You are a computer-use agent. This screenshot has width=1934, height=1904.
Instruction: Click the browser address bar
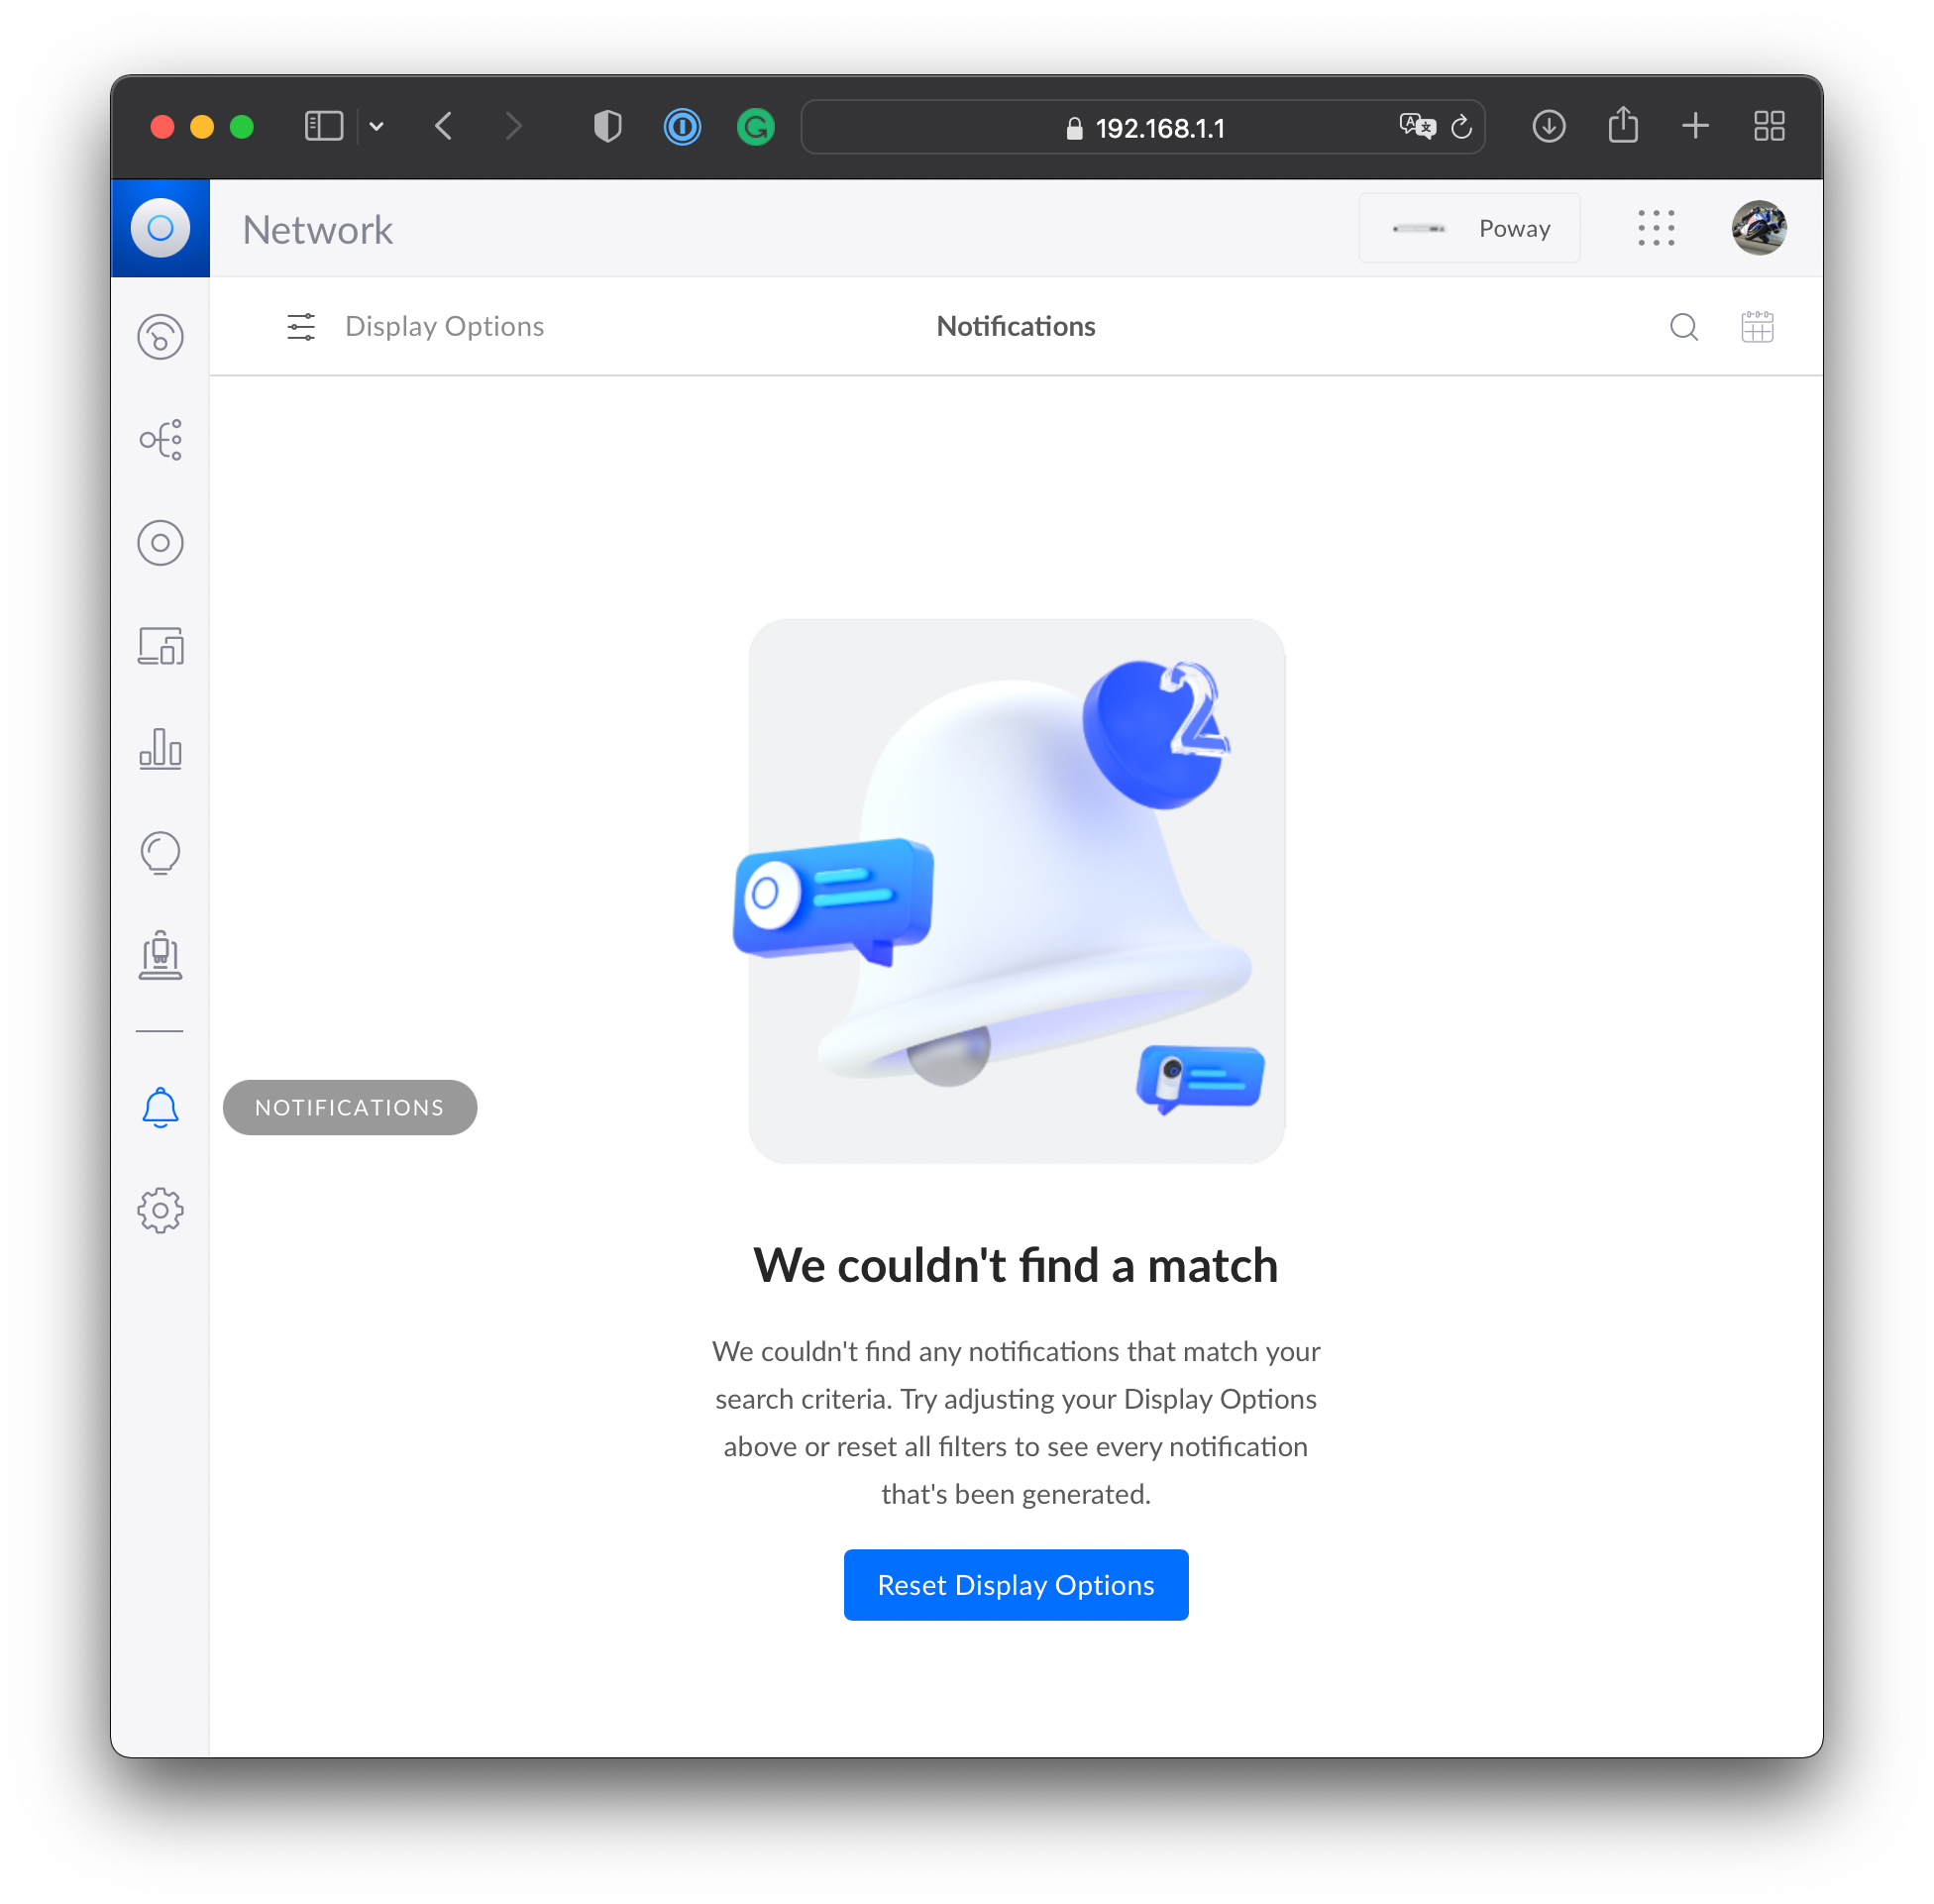click(x=1149, y=126)
